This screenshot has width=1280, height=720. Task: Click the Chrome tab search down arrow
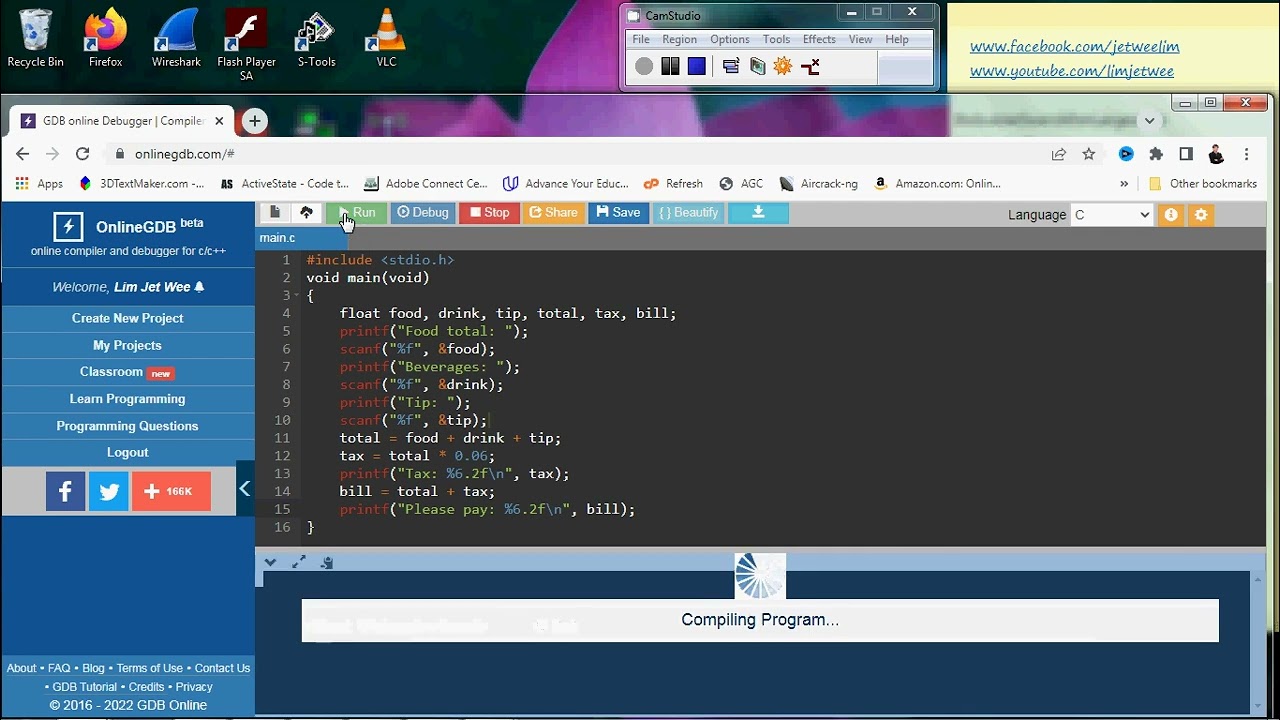1150,120
